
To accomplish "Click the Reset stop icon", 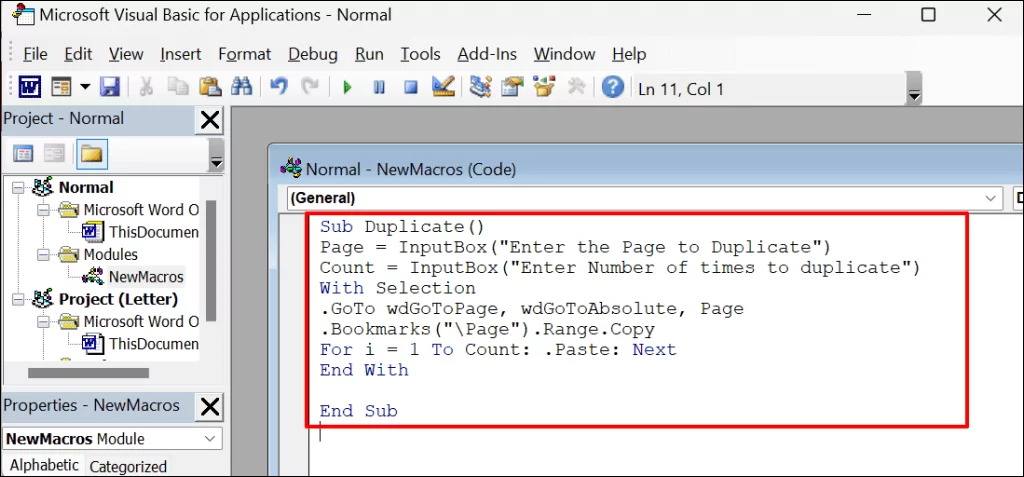I will tap(411, 87).
